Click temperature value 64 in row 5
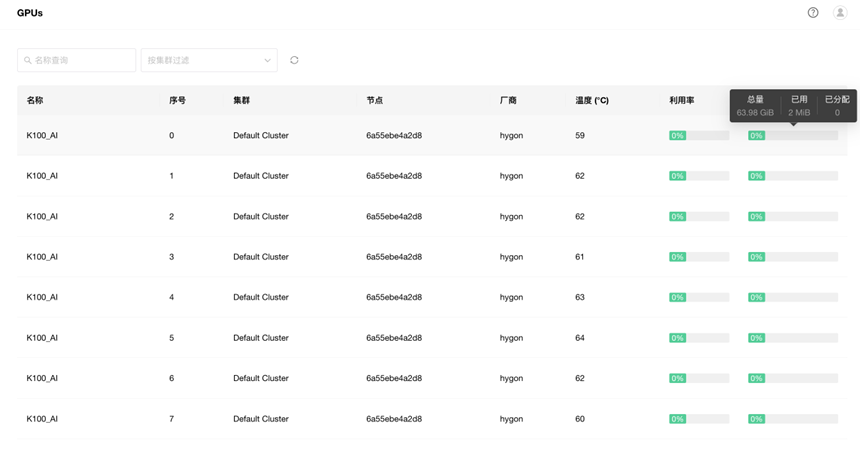 580,338
